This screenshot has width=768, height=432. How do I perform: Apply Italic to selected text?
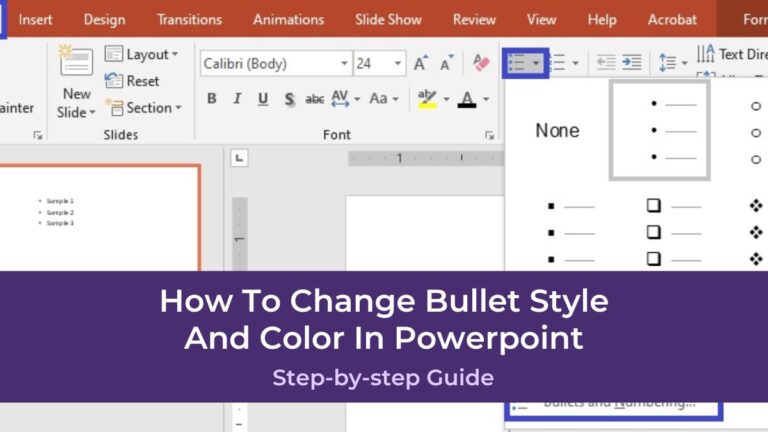[x=237, y=99]
